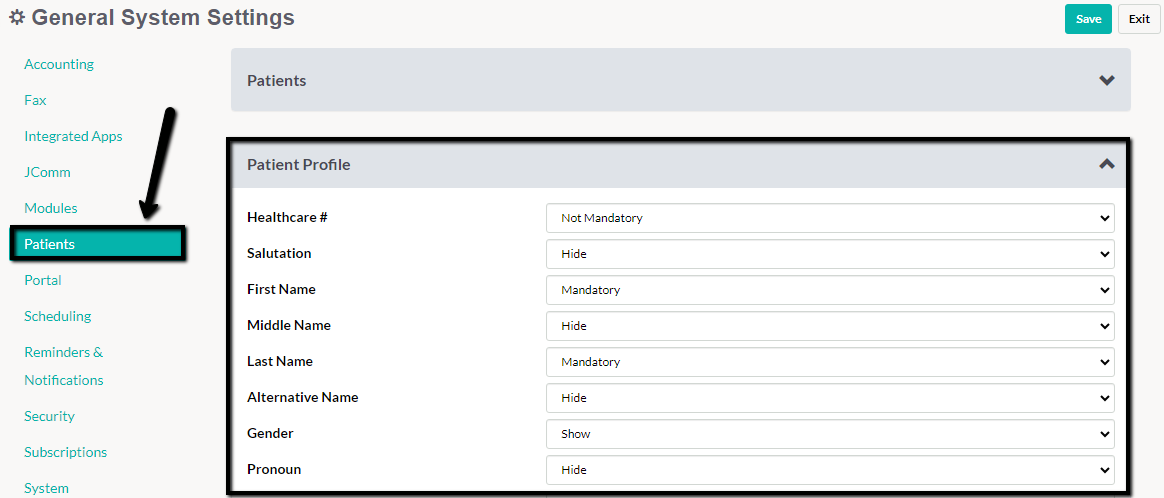This screenshot has width=1164, height=498.
Task: Click the Alternative Name field label
Action: tap(303, 397)
